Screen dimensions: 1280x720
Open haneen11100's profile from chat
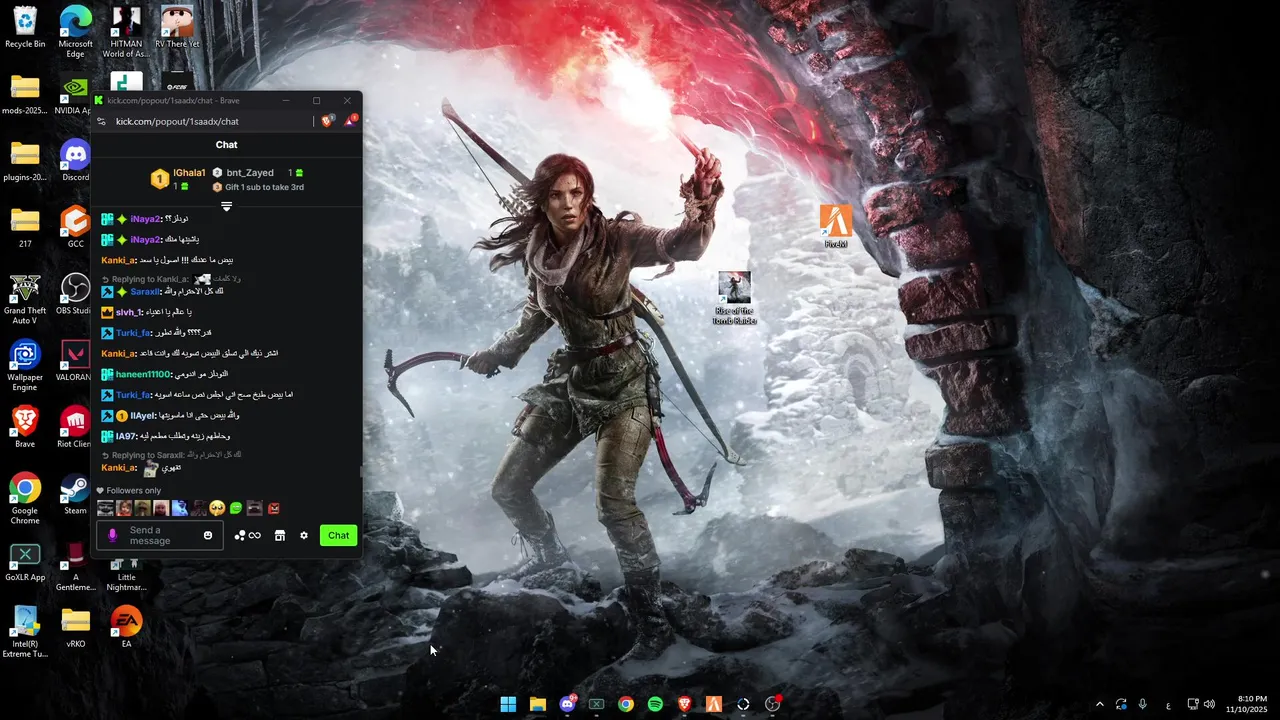(143, 374)
